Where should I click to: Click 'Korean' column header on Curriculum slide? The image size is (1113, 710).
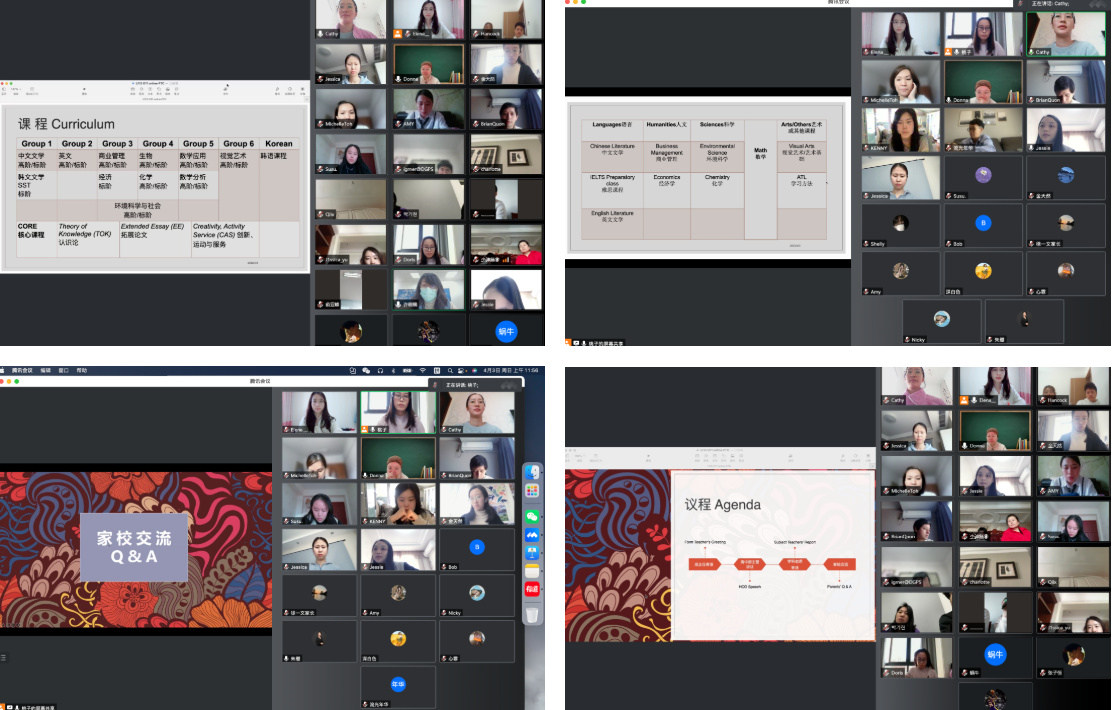click(x=279, y=143)
